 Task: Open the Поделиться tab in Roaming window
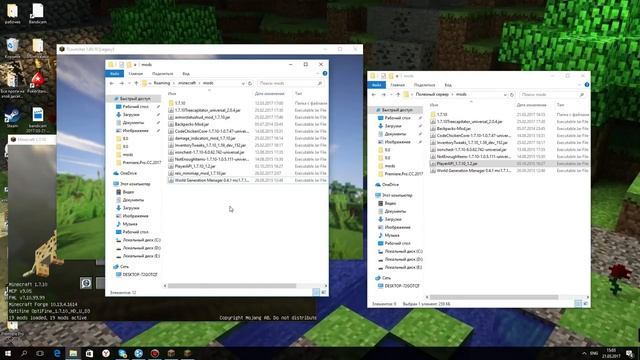[162, 73]
